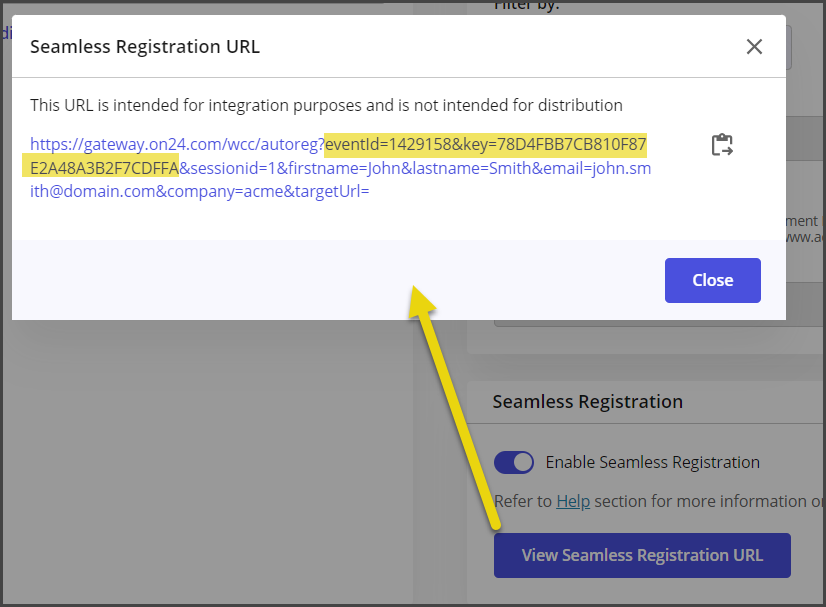Click the blue Close button

point(712,280)
